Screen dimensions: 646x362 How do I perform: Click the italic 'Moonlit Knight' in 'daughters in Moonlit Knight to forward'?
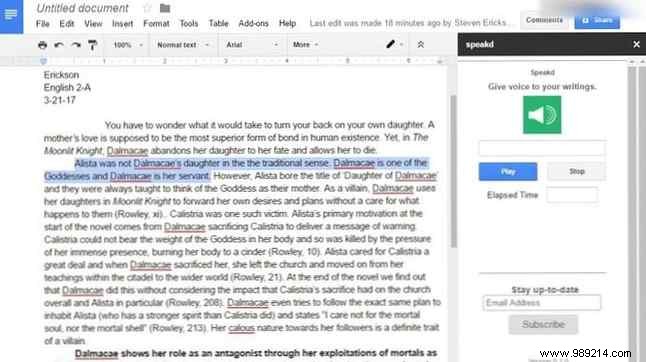tap(142, 201)
